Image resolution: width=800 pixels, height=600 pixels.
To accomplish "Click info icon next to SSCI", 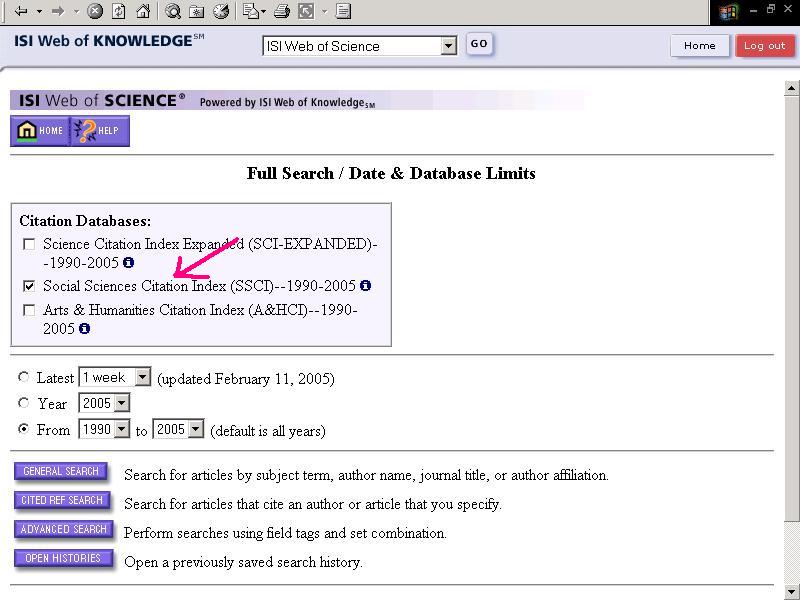I will 365,286.
